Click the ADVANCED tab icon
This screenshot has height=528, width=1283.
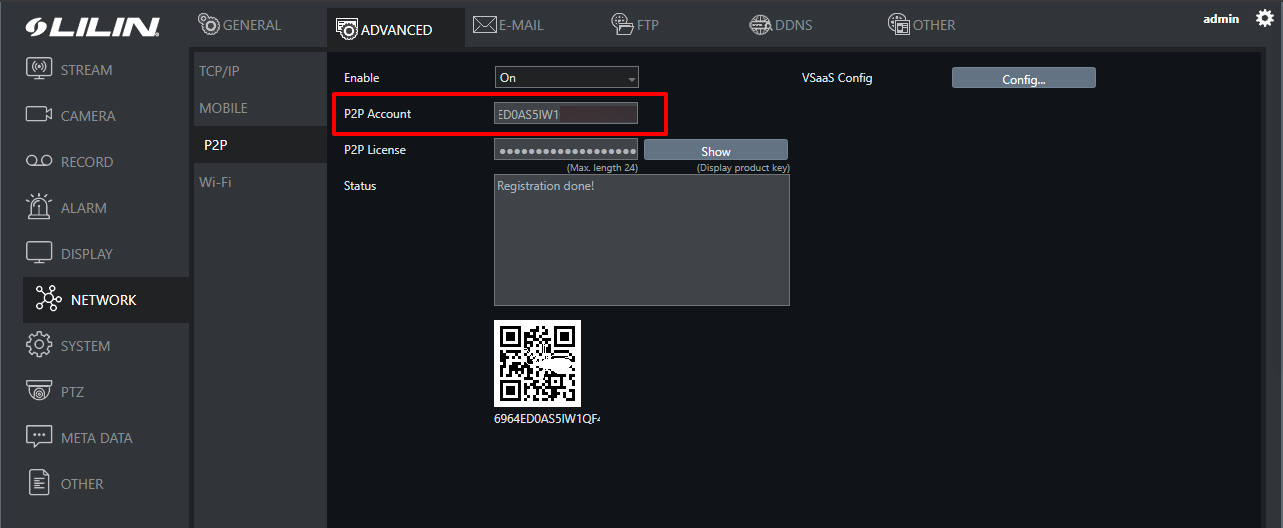tap(347, 29)
